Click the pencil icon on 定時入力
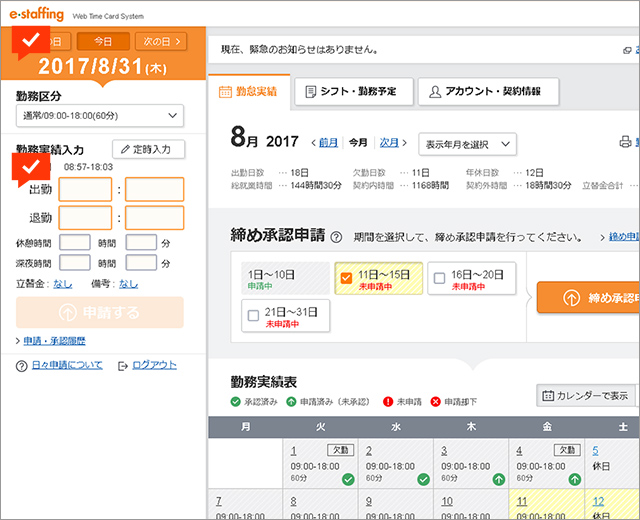The width and height of the screenshot is (640, 520). 125,149
